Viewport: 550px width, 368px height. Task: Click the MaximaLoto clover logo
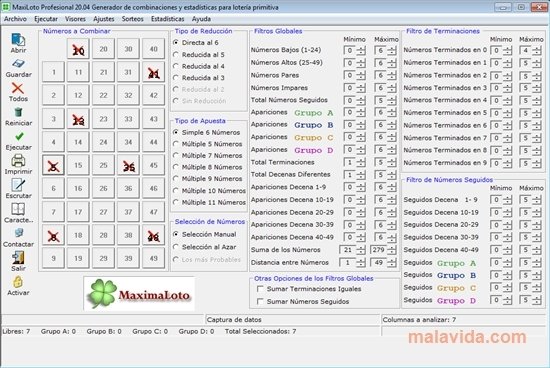139,294
